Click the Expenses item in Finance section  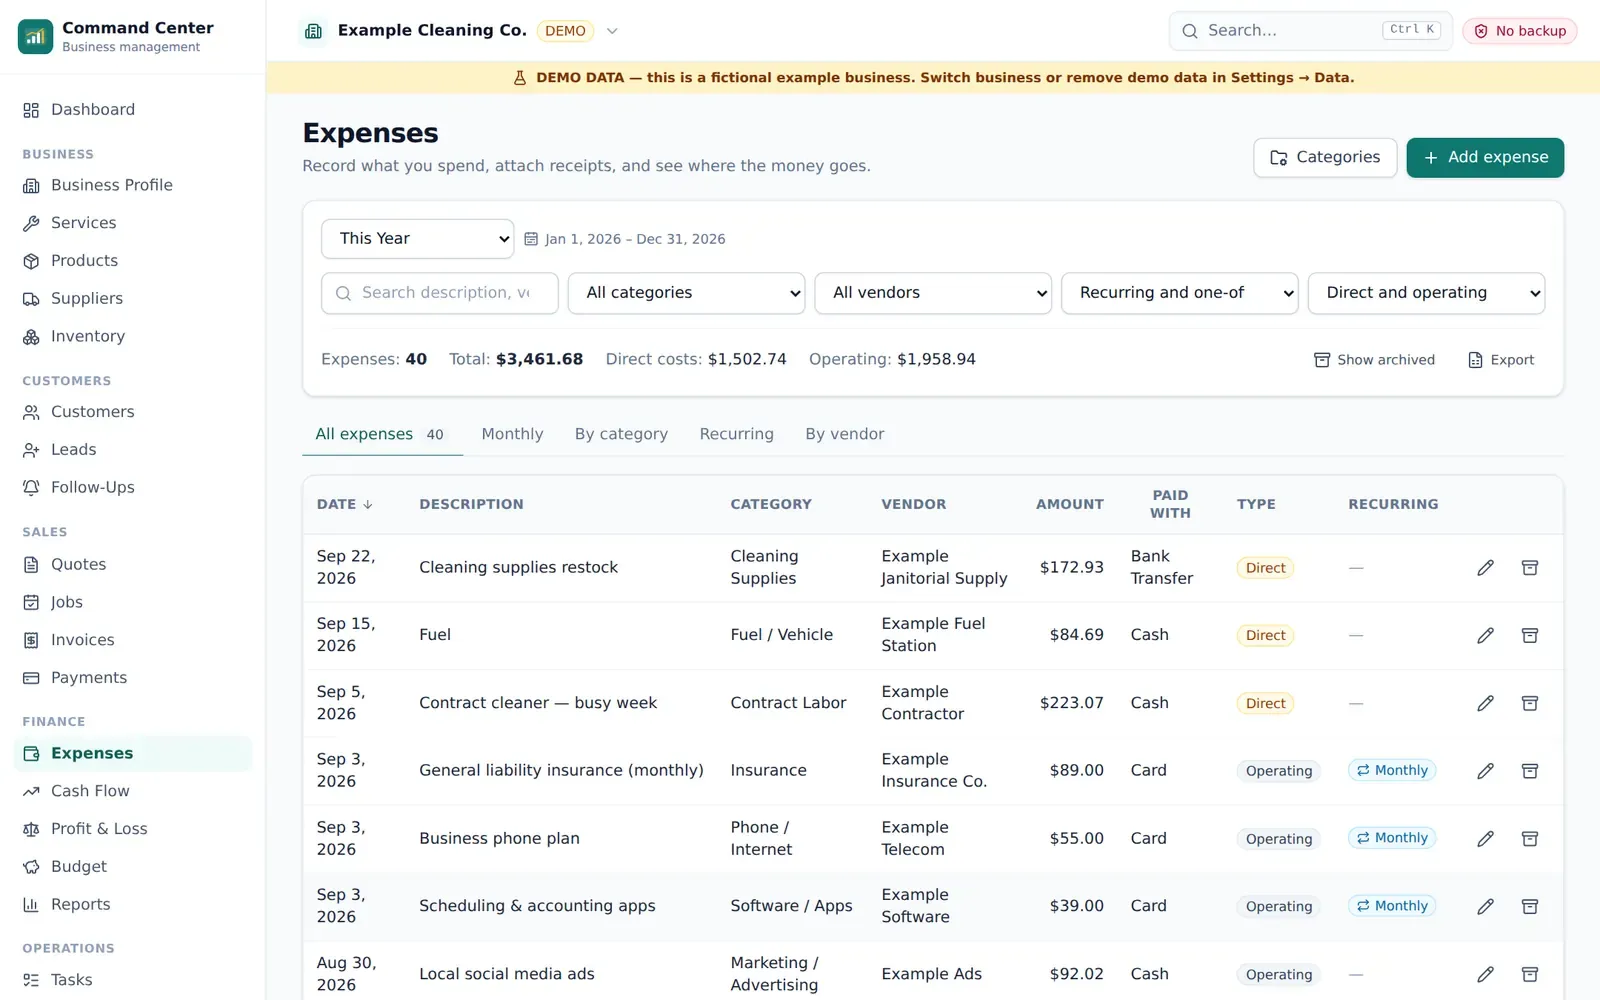(x=133, y=754)
